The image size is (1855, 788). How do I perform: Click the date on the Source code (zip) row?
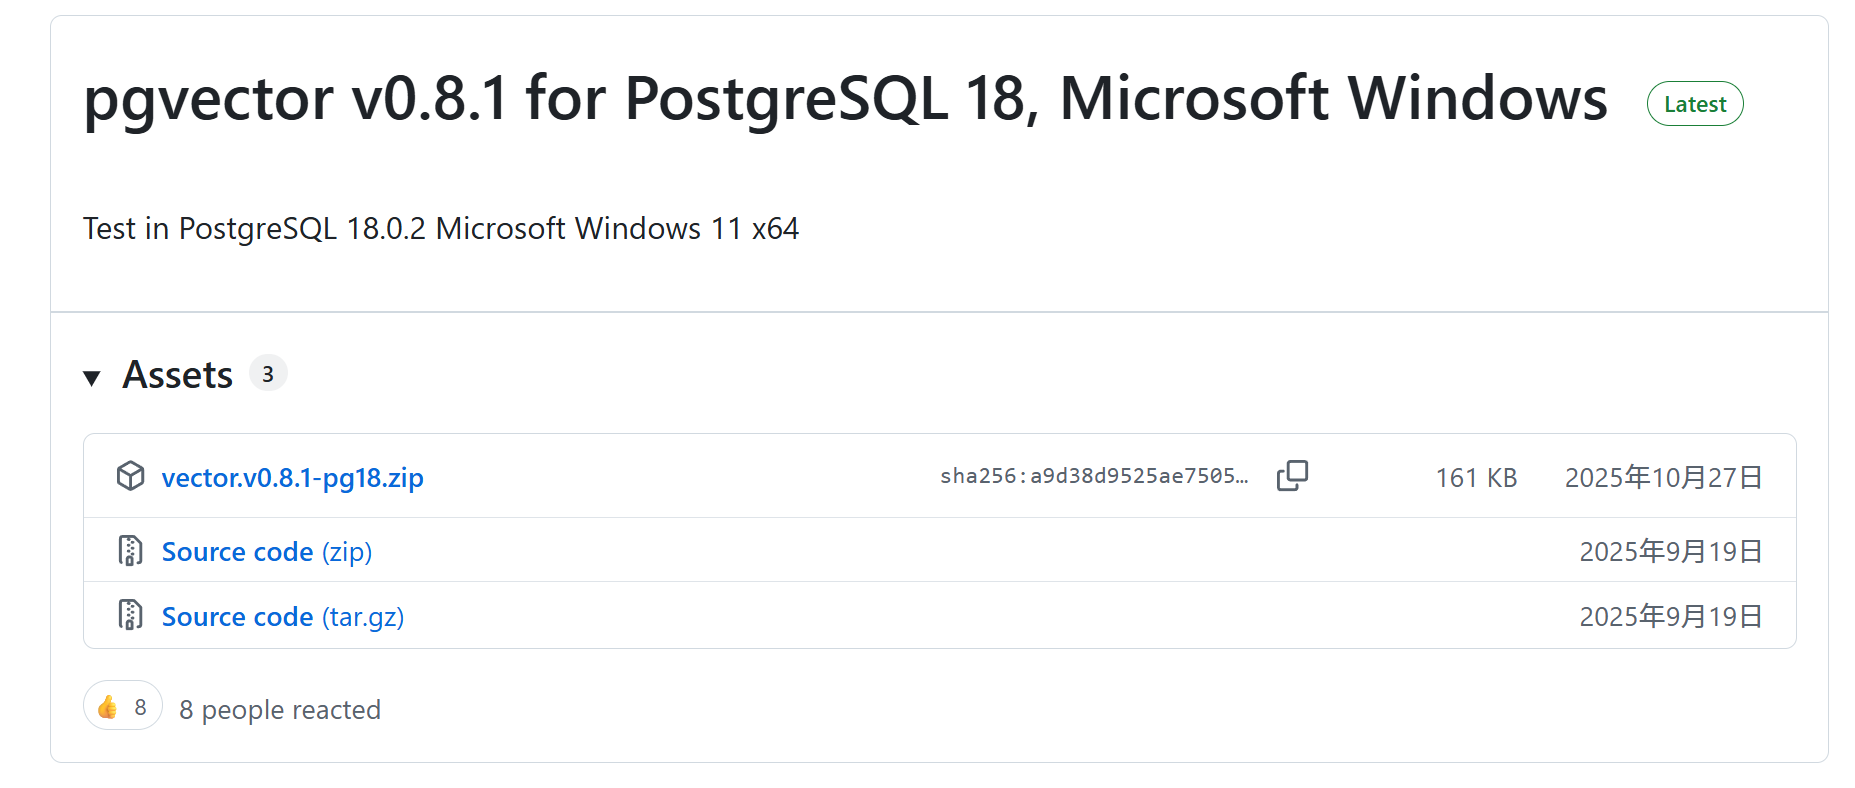[1670, 552]
